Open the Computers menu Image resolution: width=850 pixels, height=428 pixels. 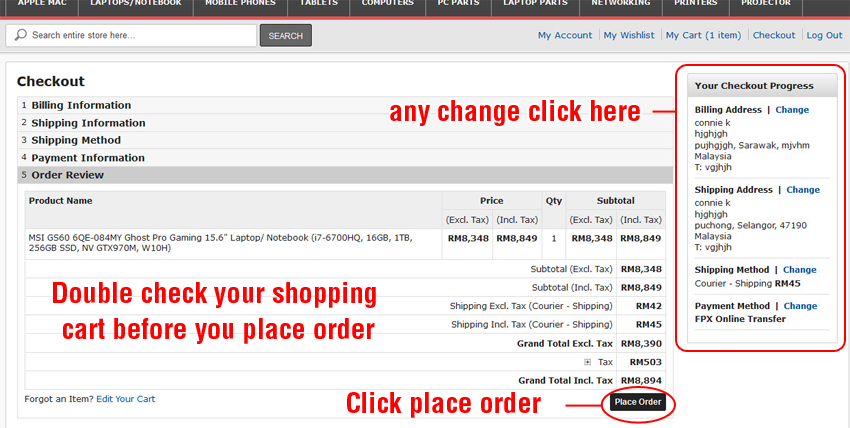(388, 5)
